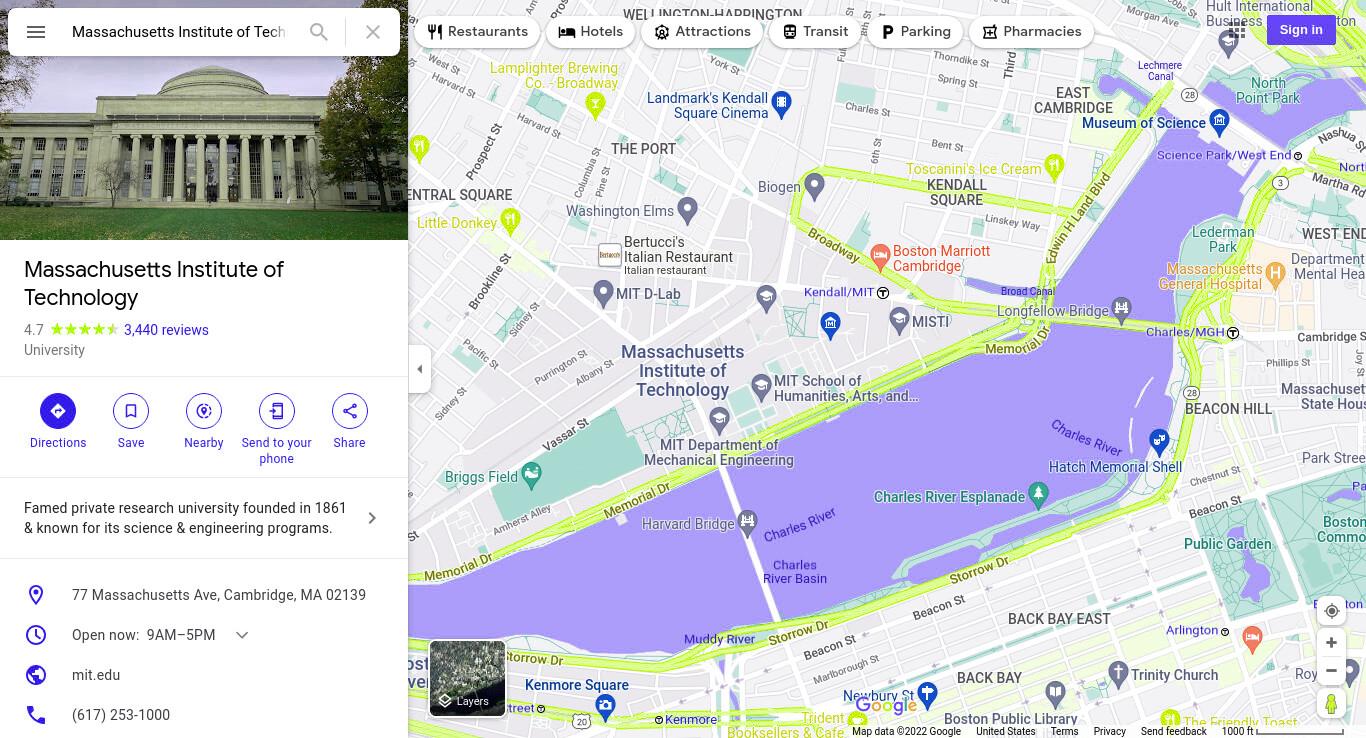Click the MIT D-Lab pin
The image size is (1366, 738).
603,292
